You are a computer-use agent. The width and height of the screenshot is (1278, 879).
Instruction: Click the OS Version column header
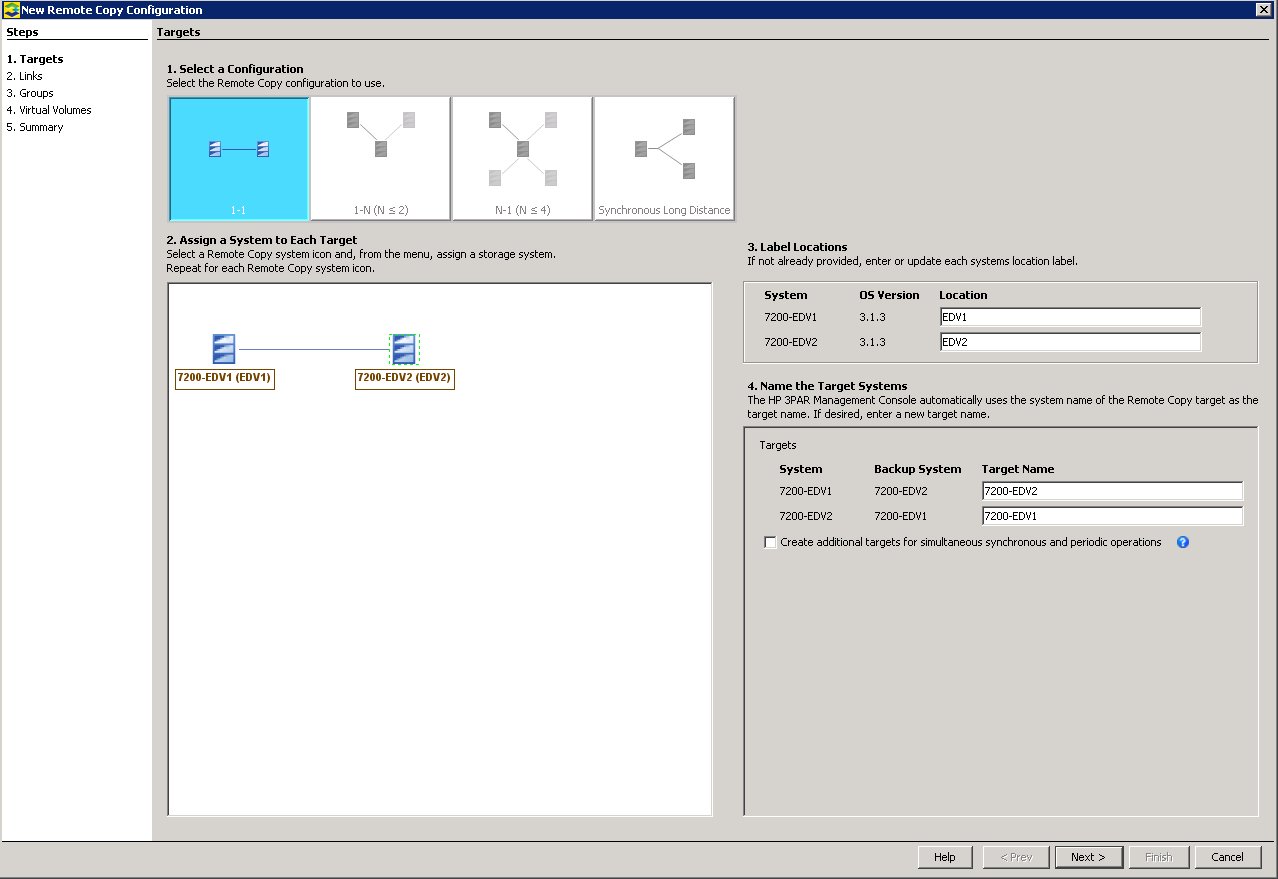click(x=890, y=295)
